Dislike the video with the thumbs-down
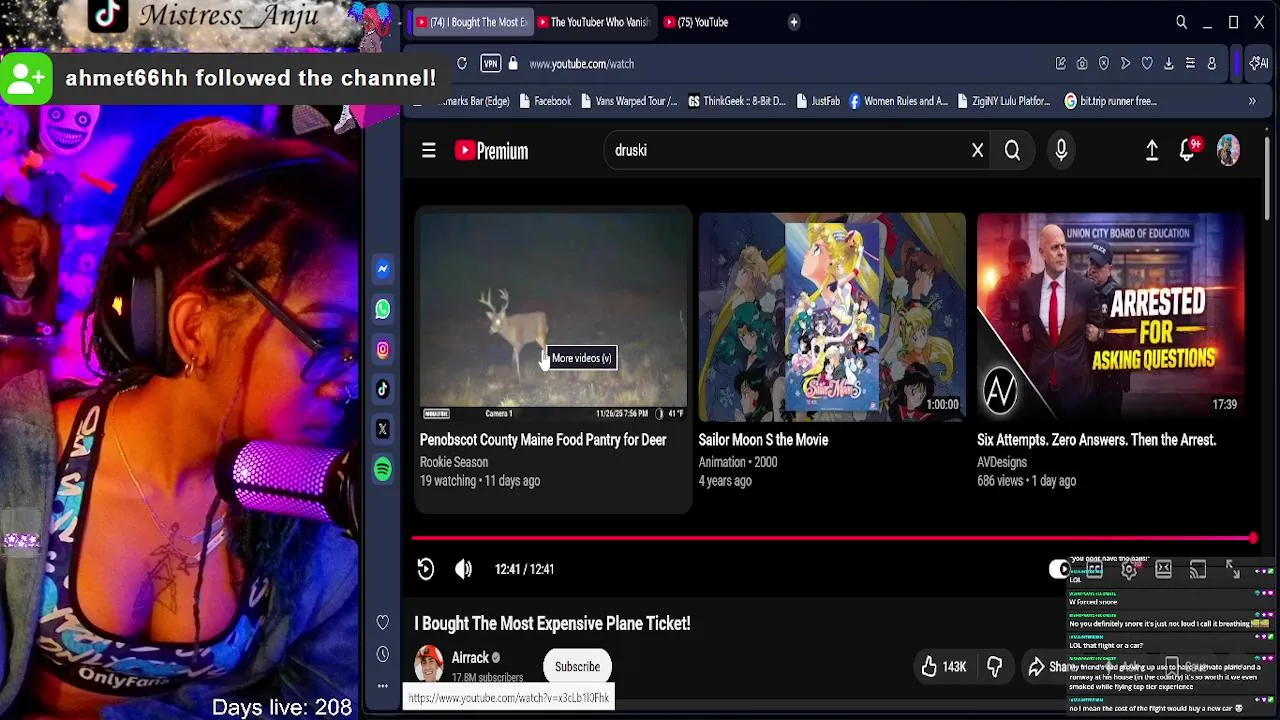Image resolution: width=1280 pixels, height=720 pixels. 994,666
